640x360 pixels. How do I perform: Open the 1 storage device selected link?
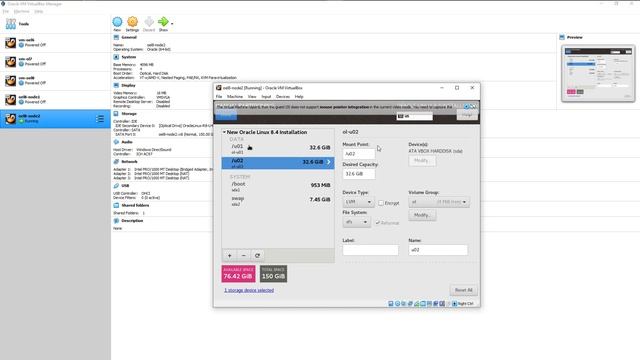[249, 290]
